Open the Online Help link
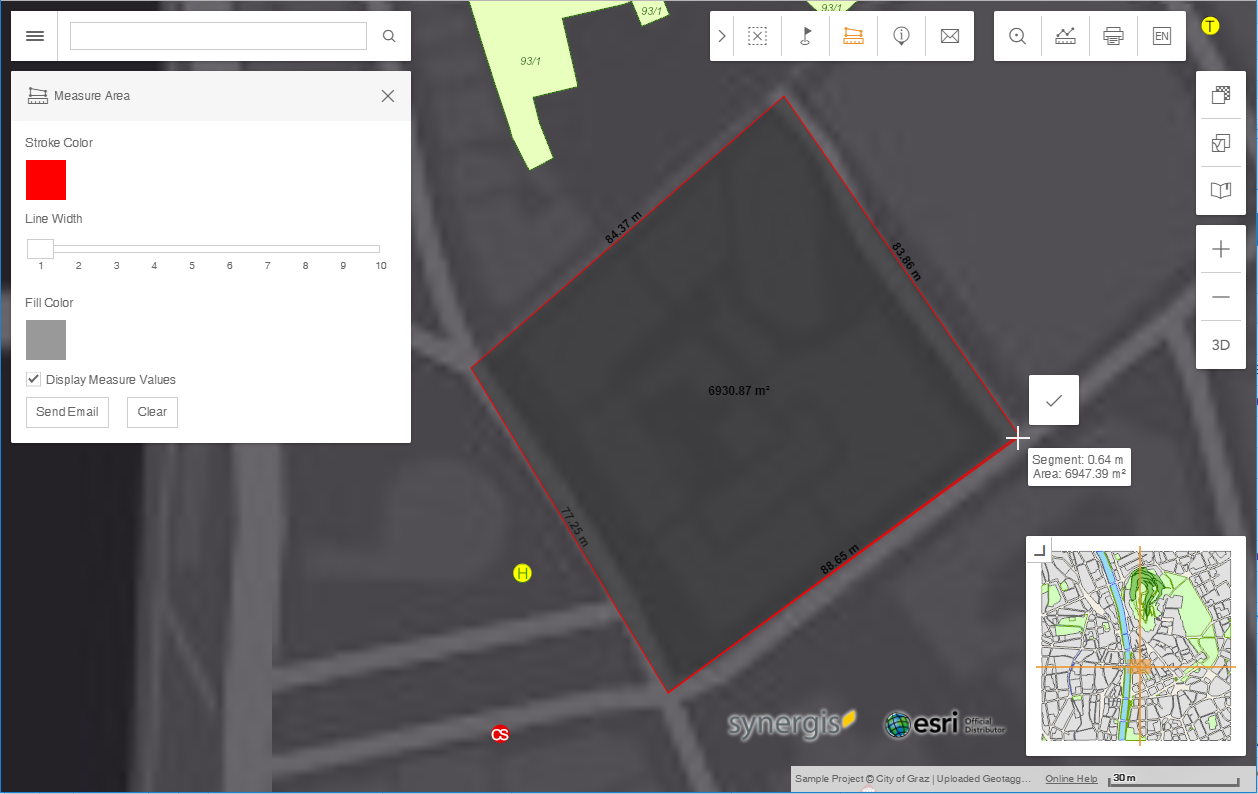Viewport: 1258px width, 794px height. click(1070, 778)
